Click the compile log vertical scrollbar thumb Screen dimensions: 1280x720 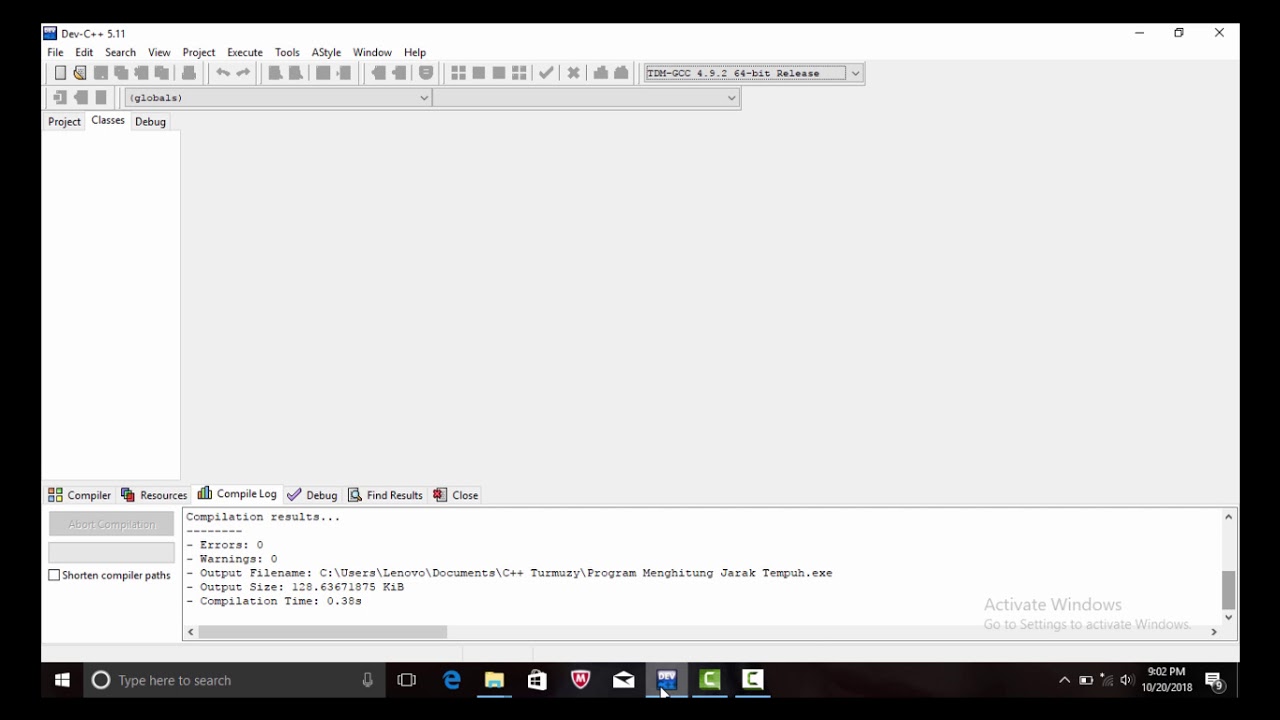[x=1229, y=590]
